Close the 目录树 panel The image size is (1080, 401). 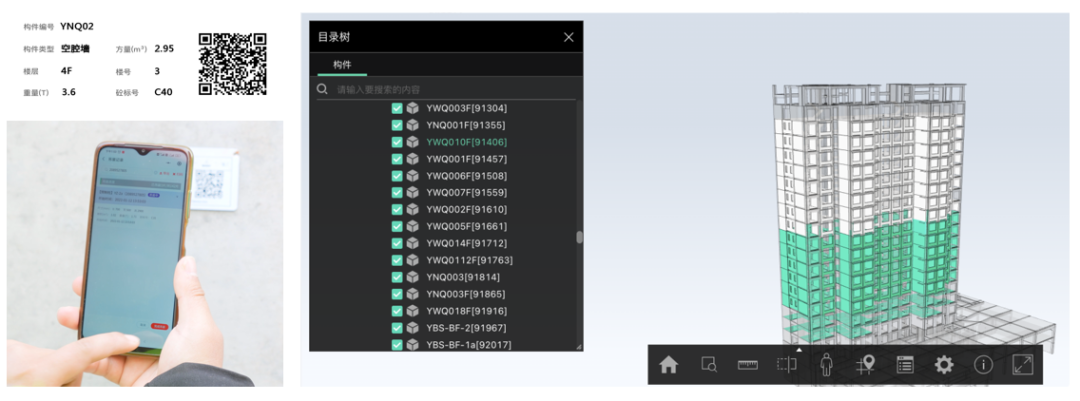pos(568,37)
